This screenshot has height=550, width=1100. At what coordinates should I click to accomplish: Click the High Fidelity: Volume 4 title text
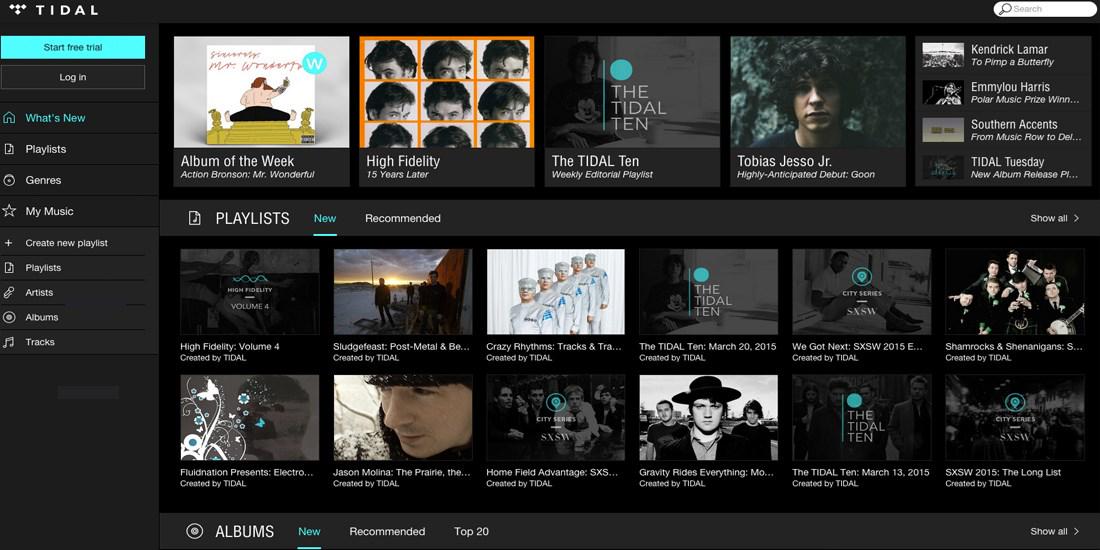[x=230, y=347]
